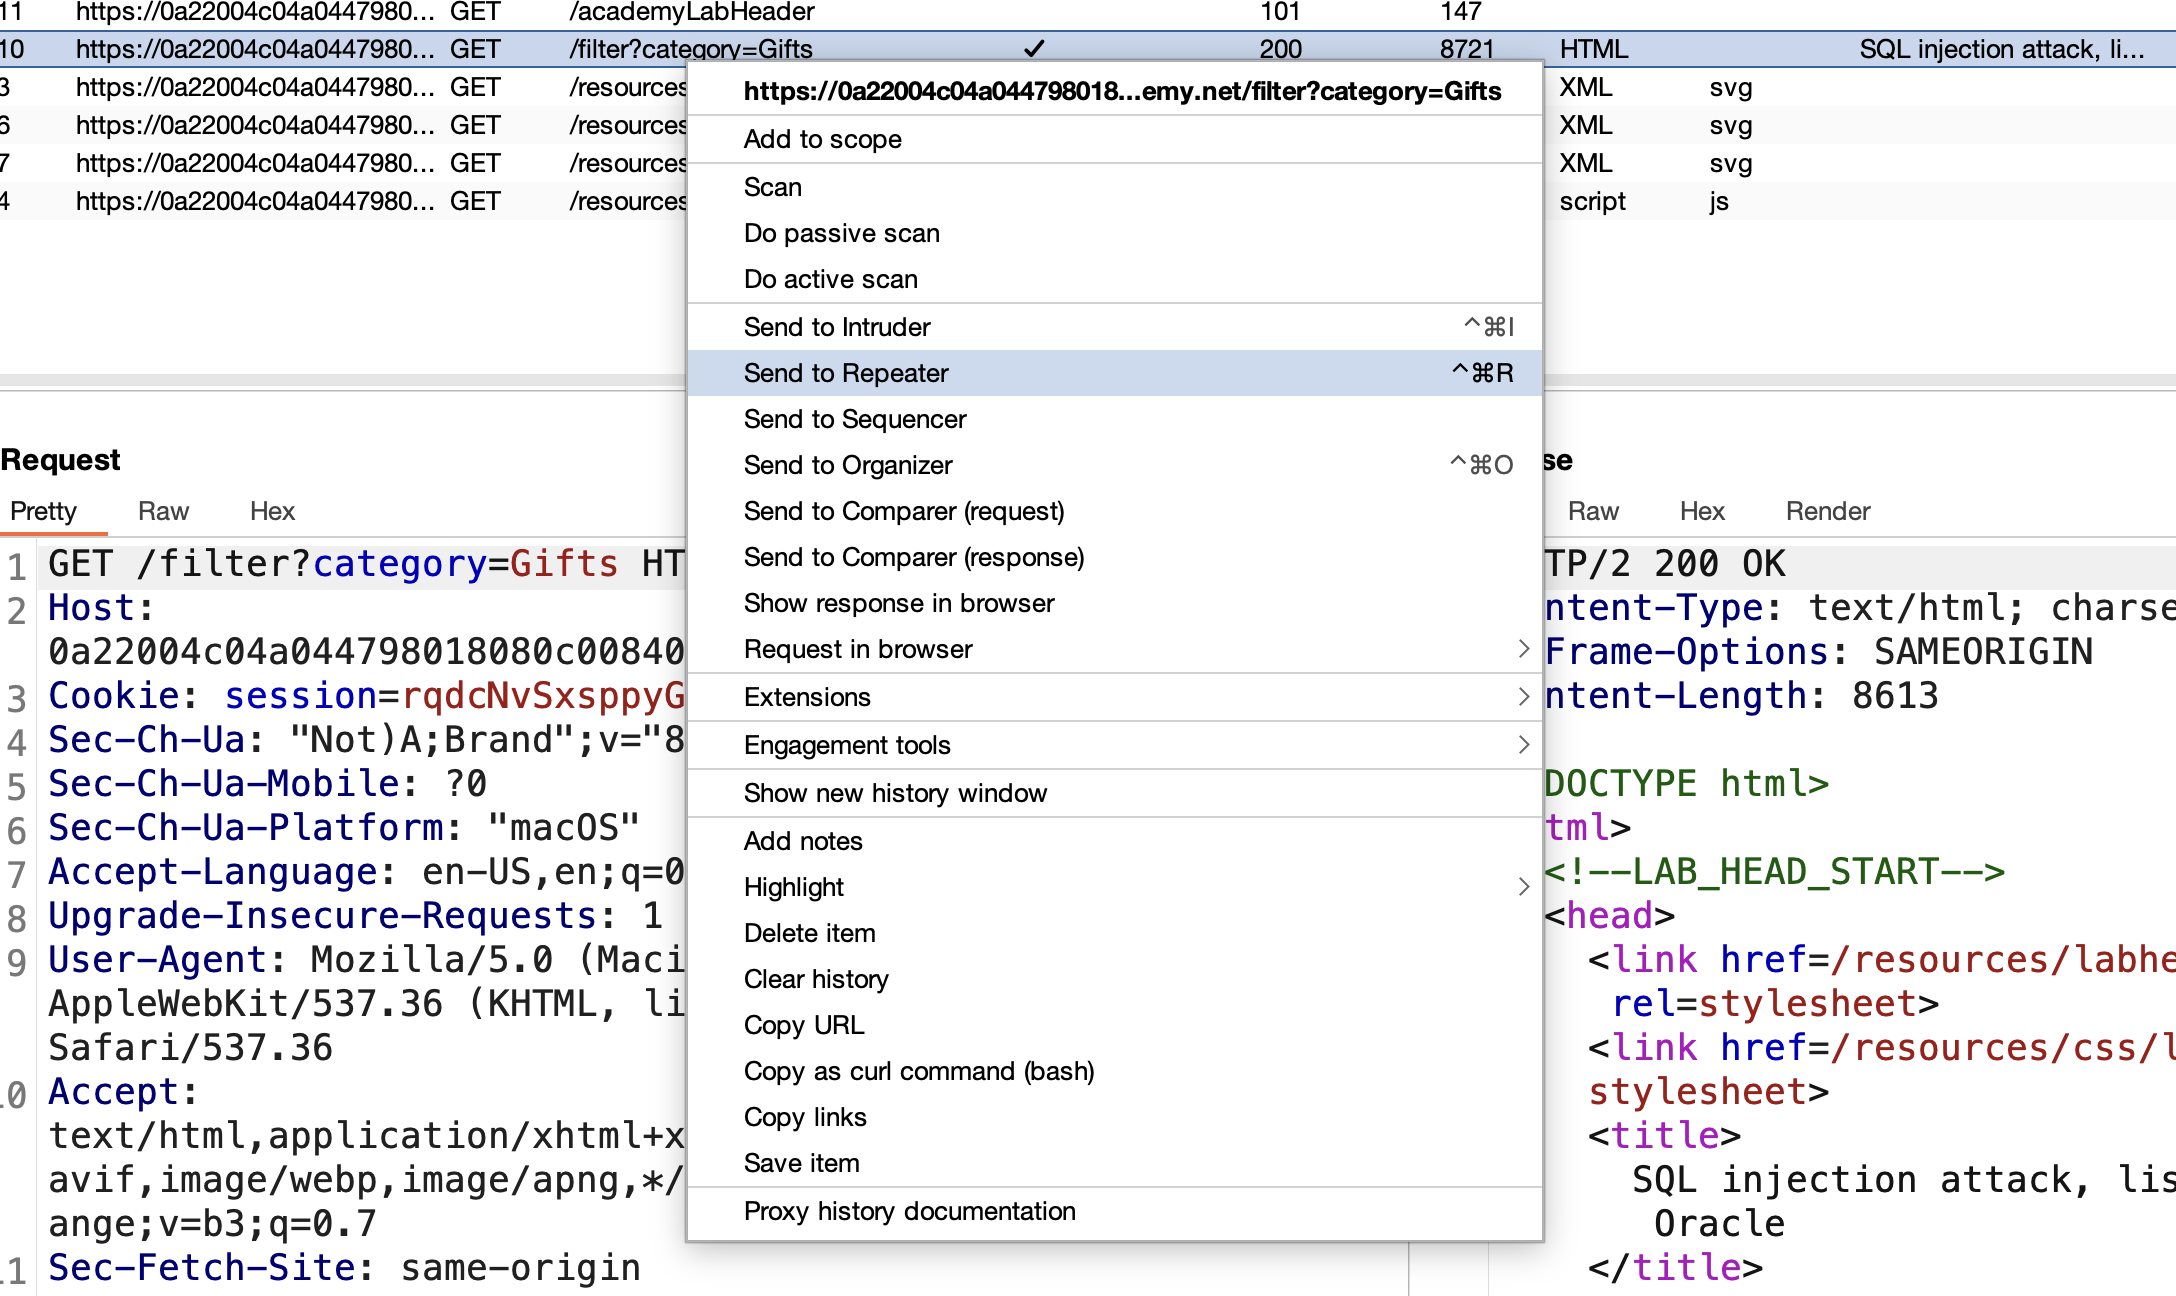Viewport: 2176px width, 1296px height.
Task: Click Sec-Fetch-Site: same-origin header line
Action: coord(344,1268)
